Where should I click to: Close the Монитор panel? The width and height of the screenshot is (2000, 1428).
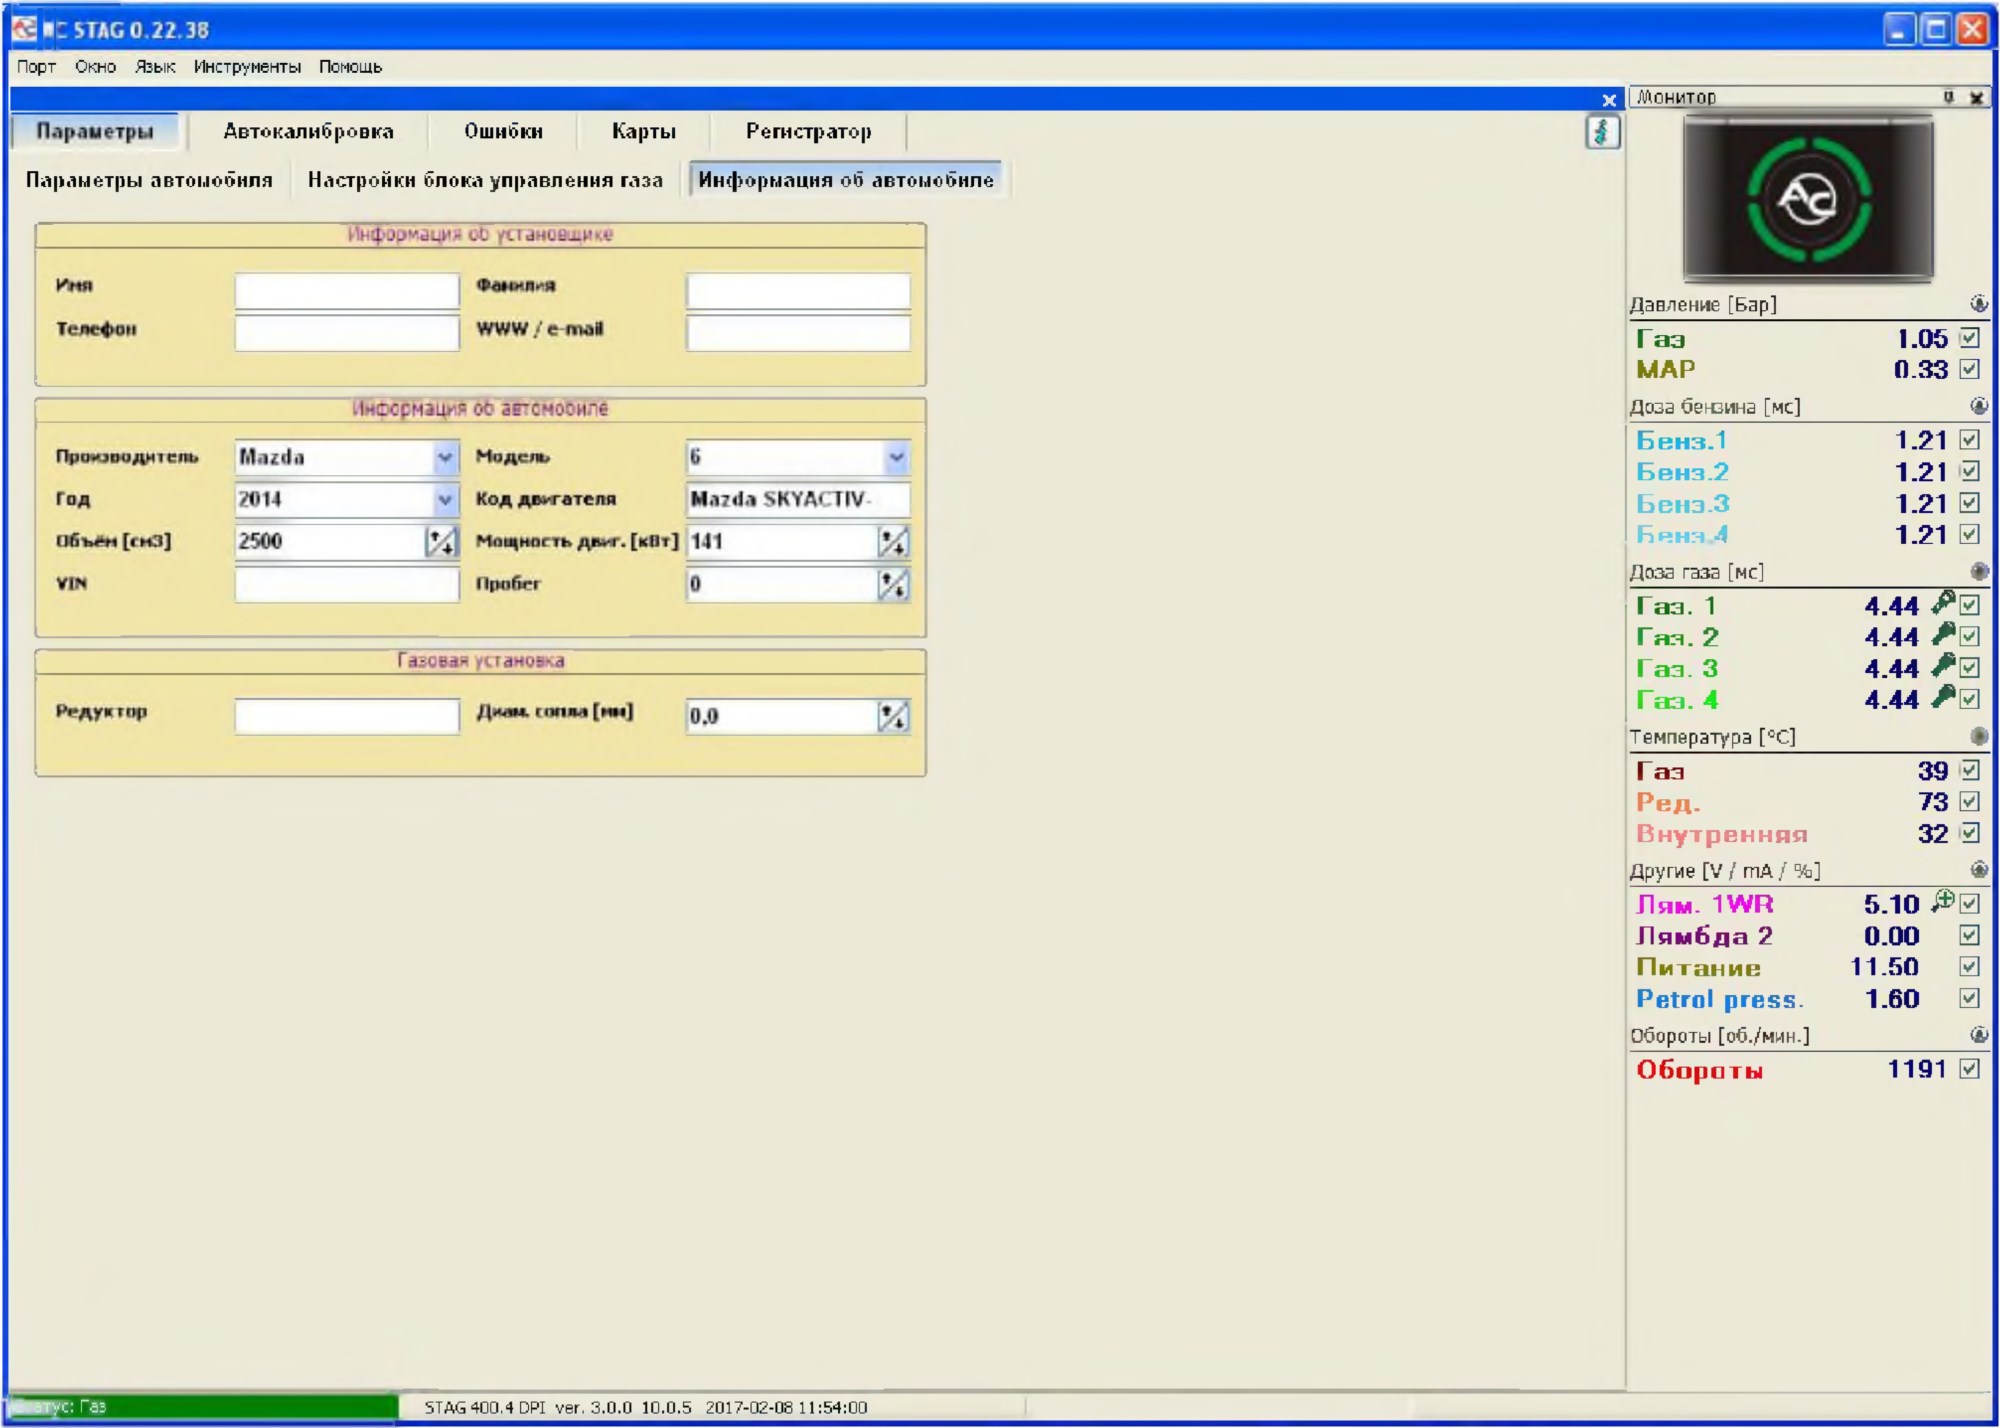tap(1976, 97)
